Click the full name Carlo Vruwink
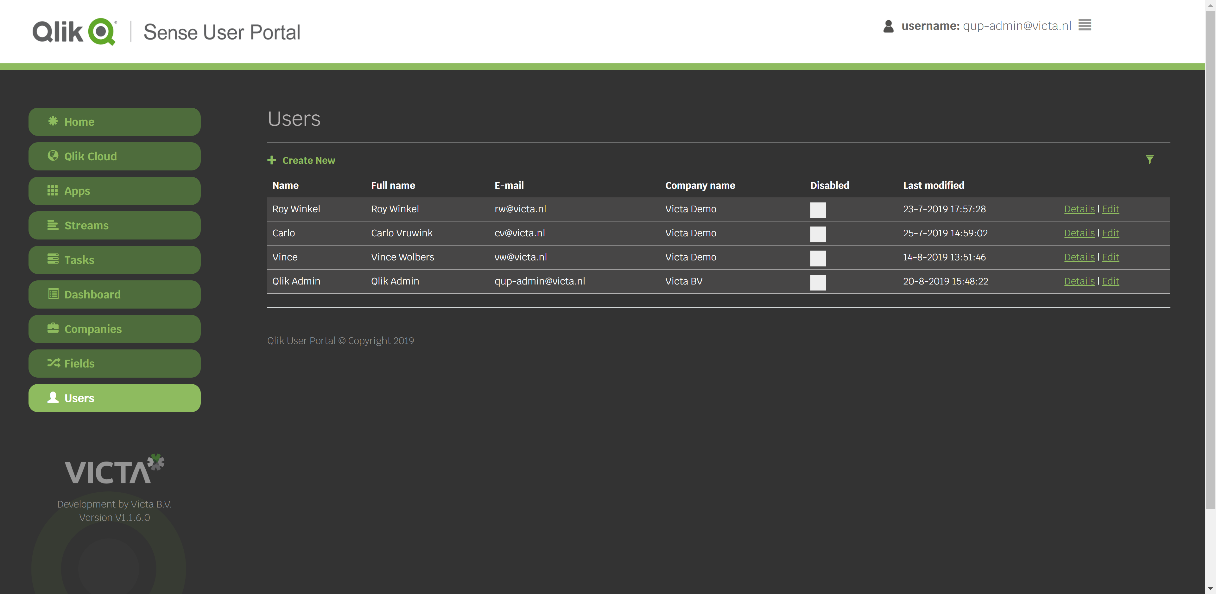This screenshot has height=594, width=1216. coord(402,233)
